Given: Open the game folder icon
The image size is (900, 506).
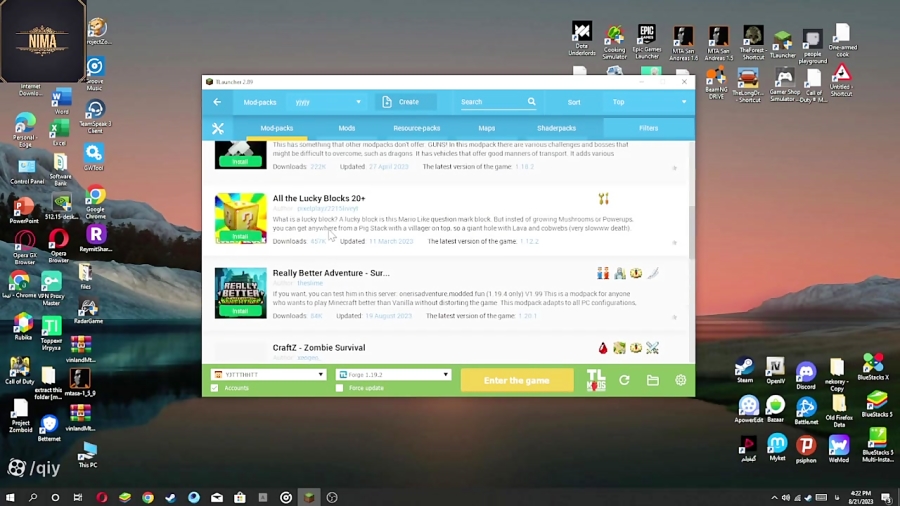Looking at the screenshot, I should click(x=653, y=380).
